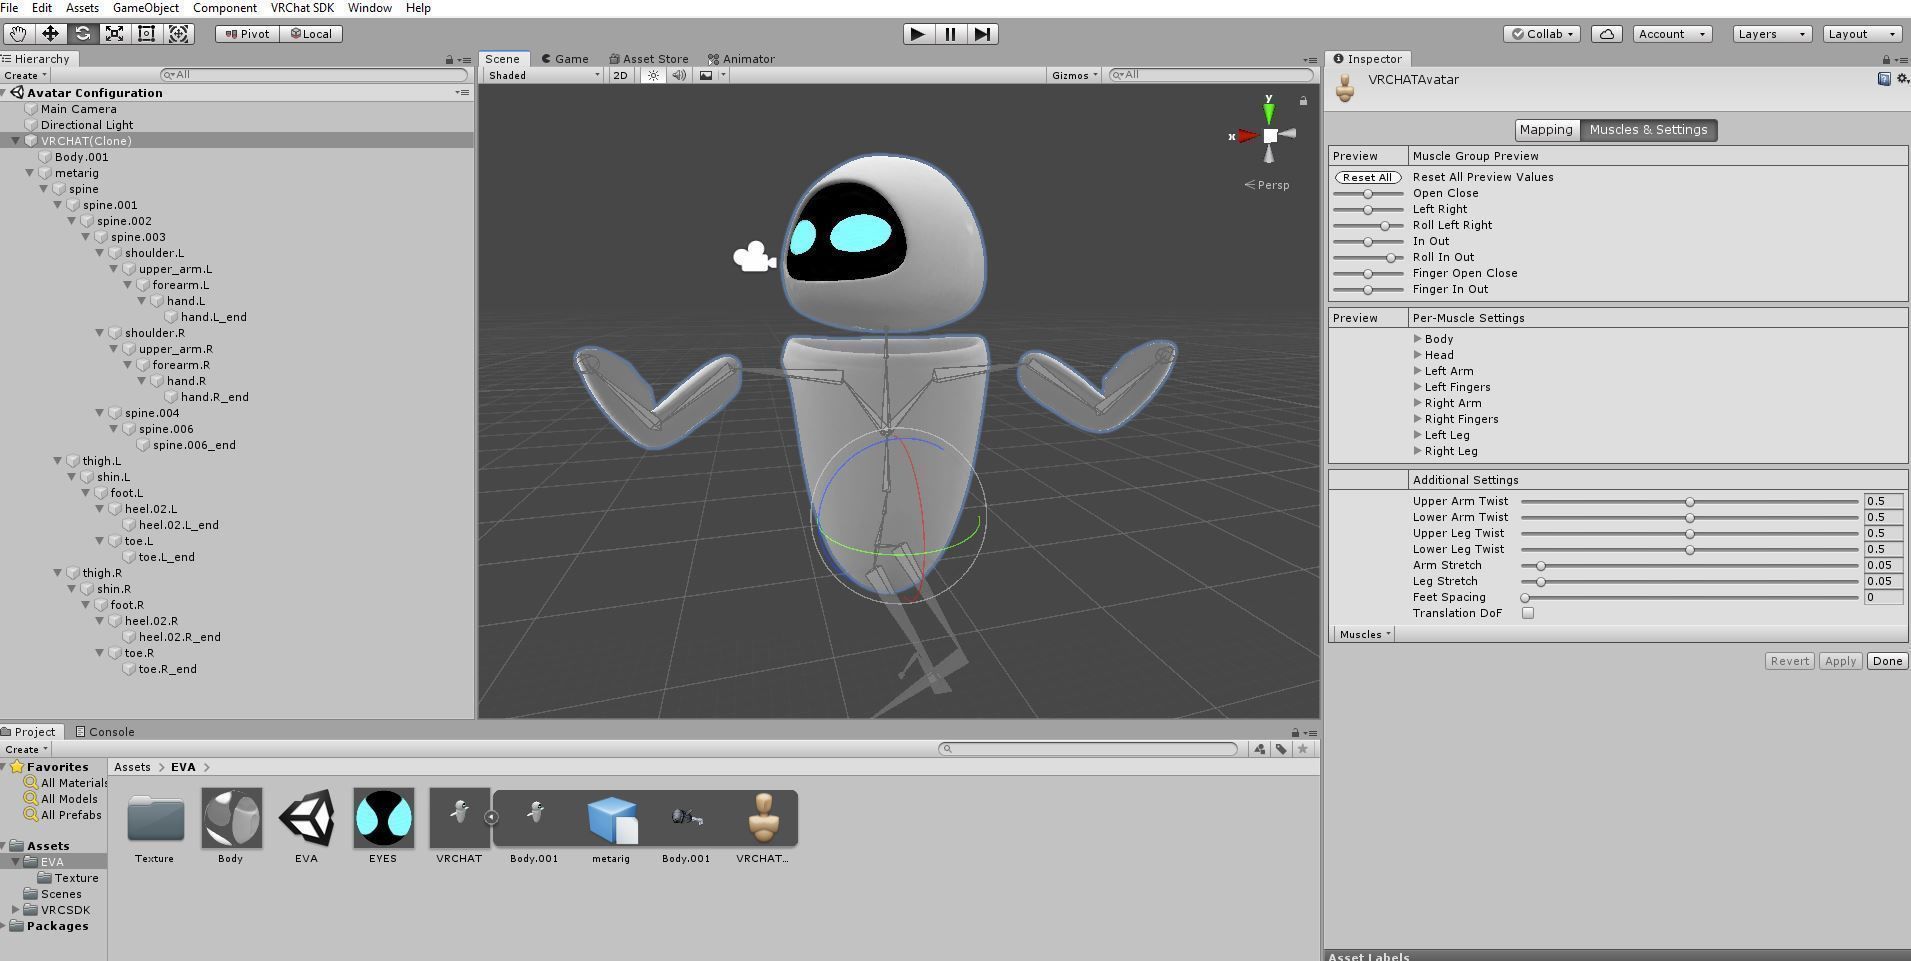This screenshot has height=961, width=1911.
Task: Open the Account dropdown
Action: click(x=1672, y=34)
